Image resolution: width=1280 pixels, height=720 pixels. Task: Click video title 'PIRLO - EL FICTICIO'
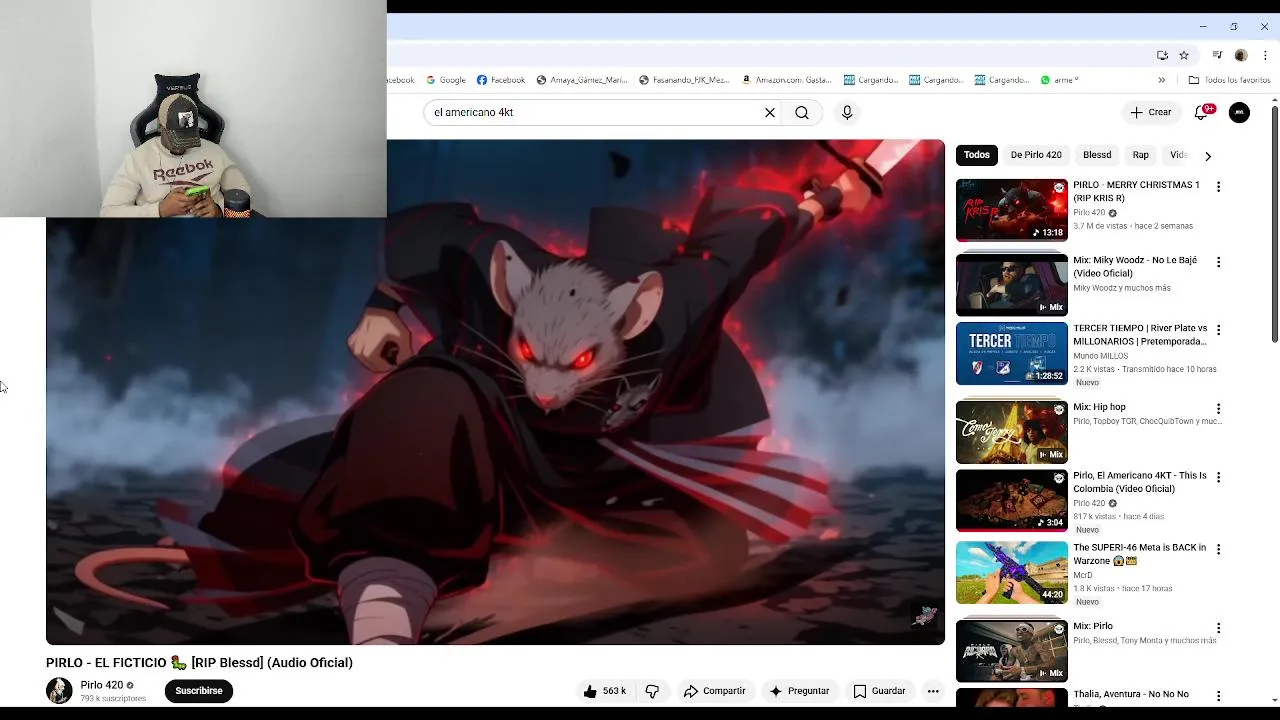[199, 663]
